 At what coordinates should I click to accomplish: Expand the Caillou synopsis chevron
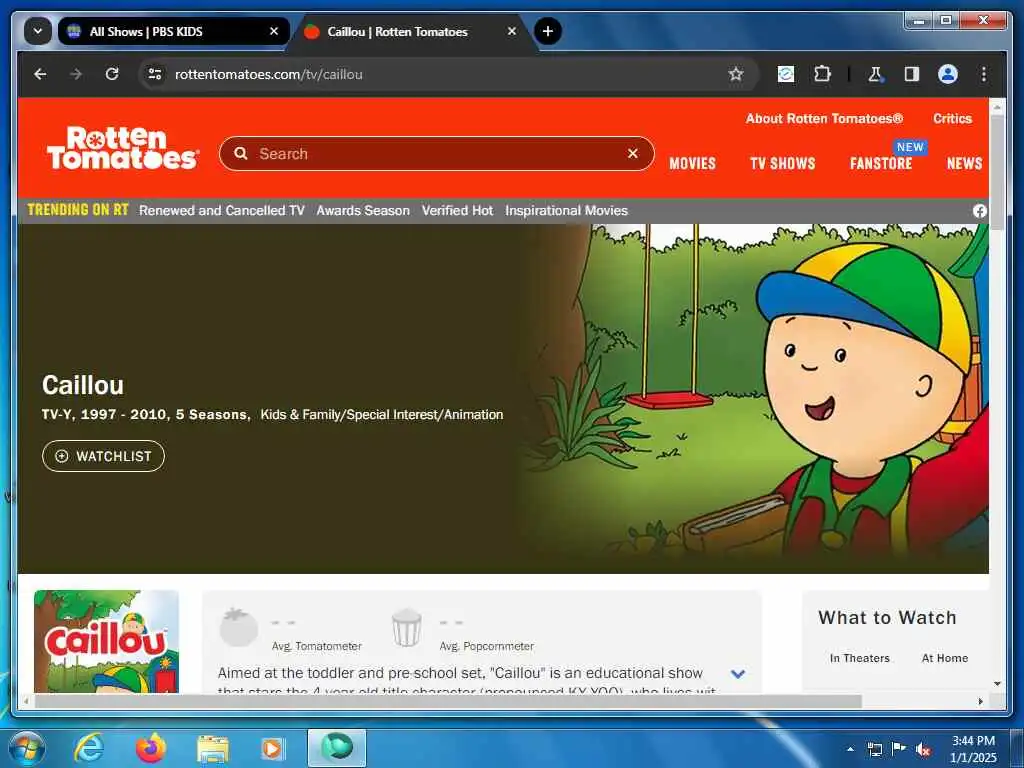738,674
